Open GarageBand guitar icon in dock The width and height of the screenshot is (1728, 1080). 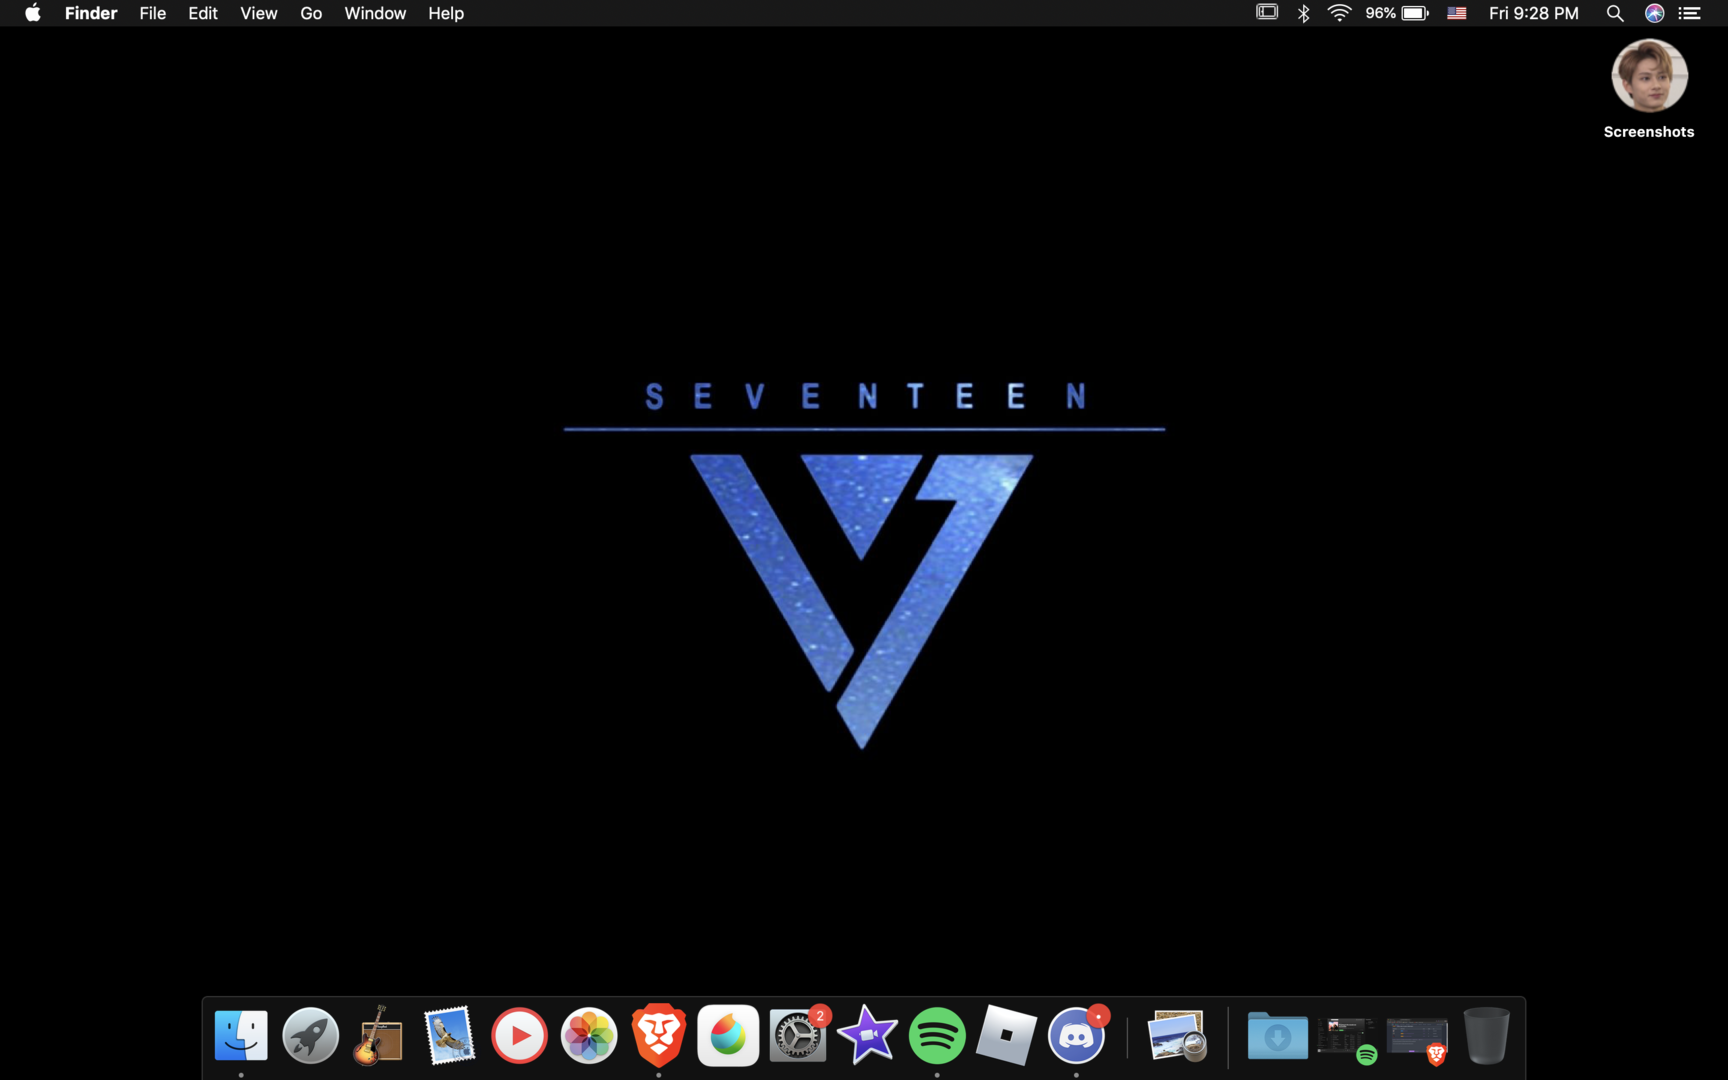point(380,1035)
